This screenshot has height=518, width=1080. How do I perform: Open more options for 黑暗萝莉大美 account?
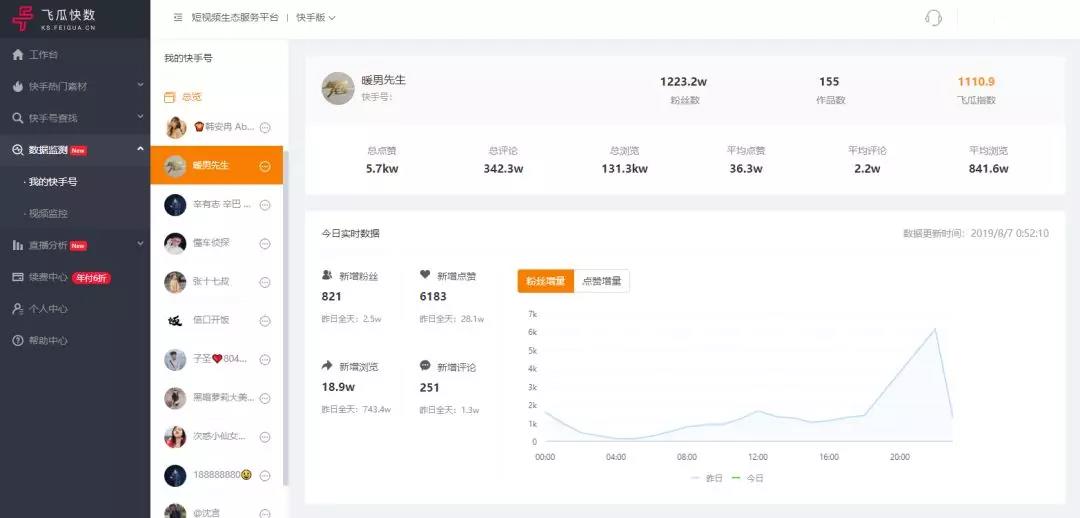(x=265, y=398)
